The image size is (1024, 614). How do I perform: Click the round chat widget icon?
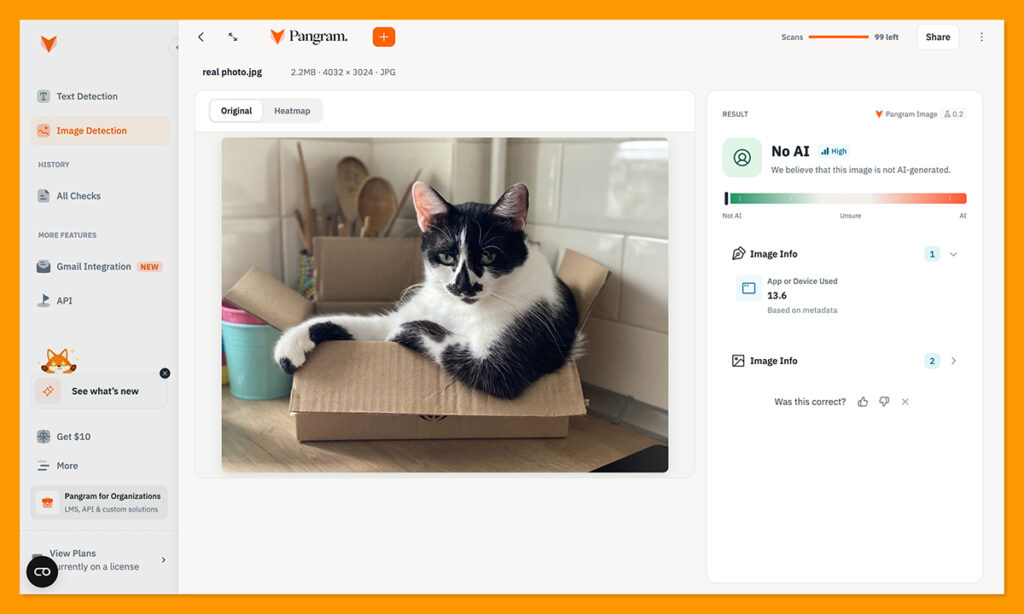(42, 572)
